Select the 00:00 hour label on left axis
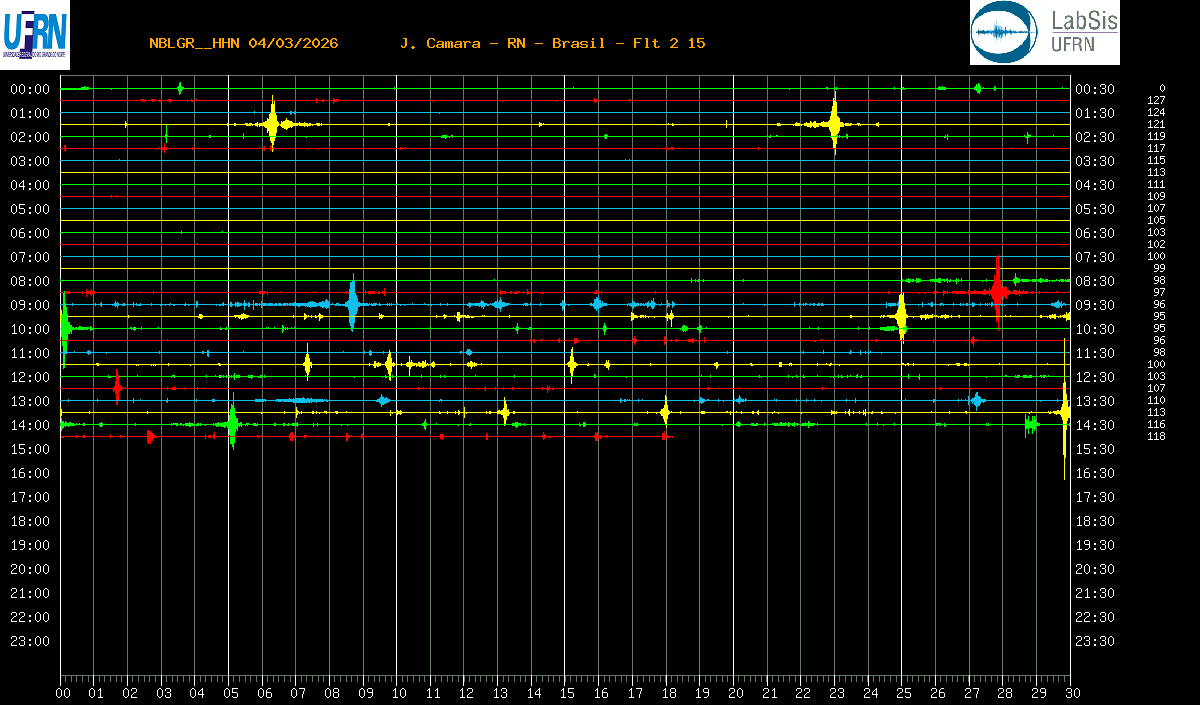 pyautogui.click(x=30, y=89)
